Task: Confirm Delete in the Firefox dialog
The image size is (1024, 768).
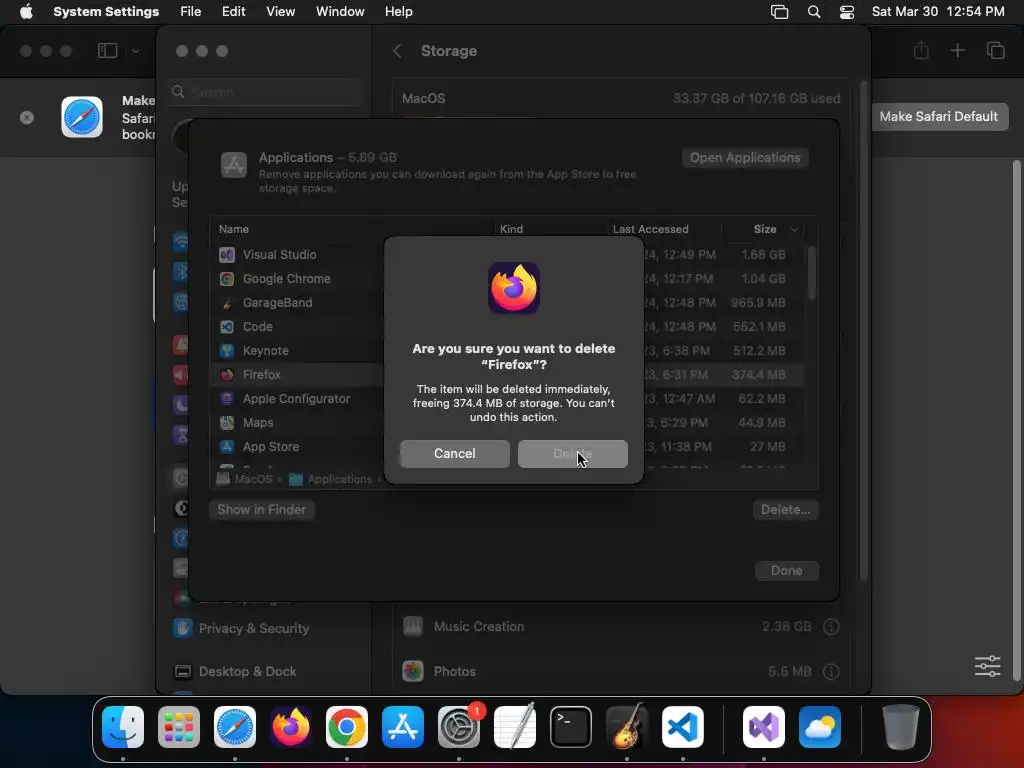Action: 573,453
